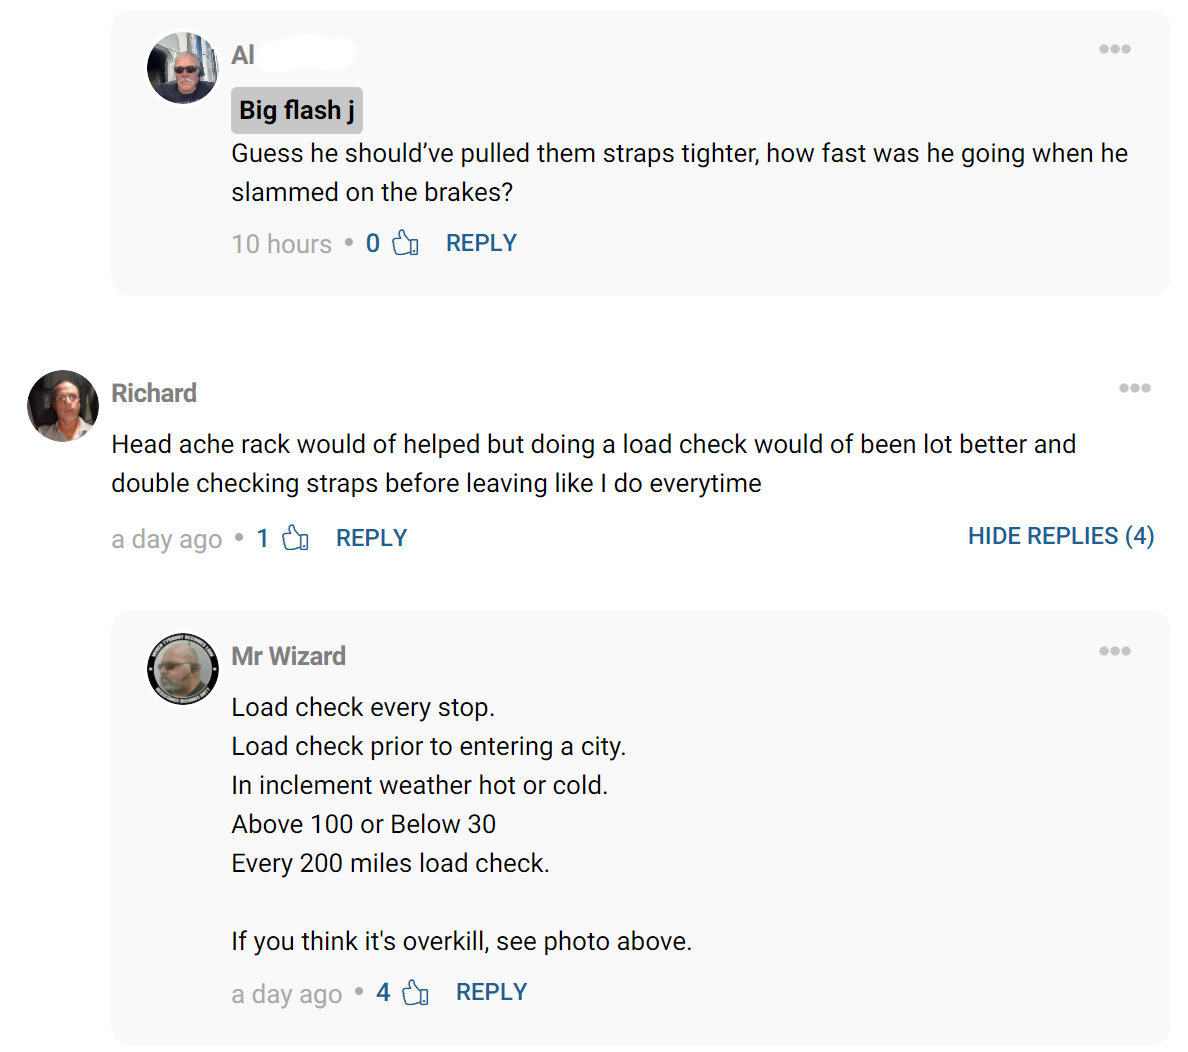Click the 10 hours timestamp
The image size is (1188, 1052).
(281, 244)
